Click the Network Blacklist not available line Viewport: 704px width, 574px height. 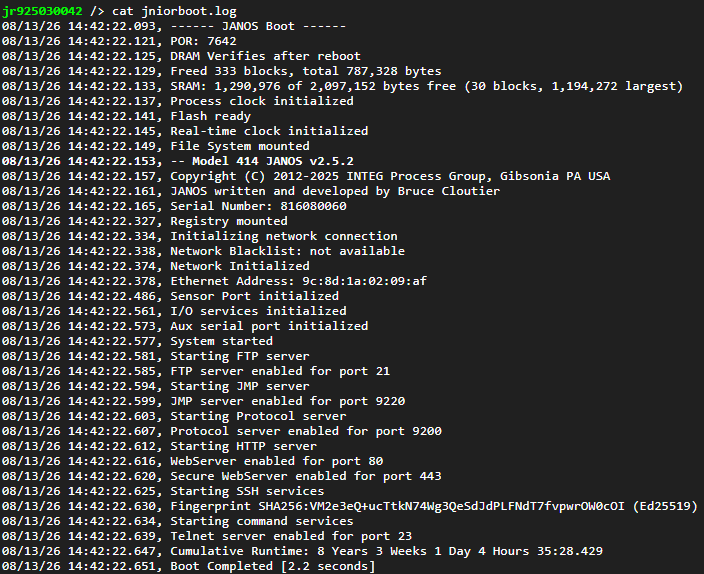(203, 251)
